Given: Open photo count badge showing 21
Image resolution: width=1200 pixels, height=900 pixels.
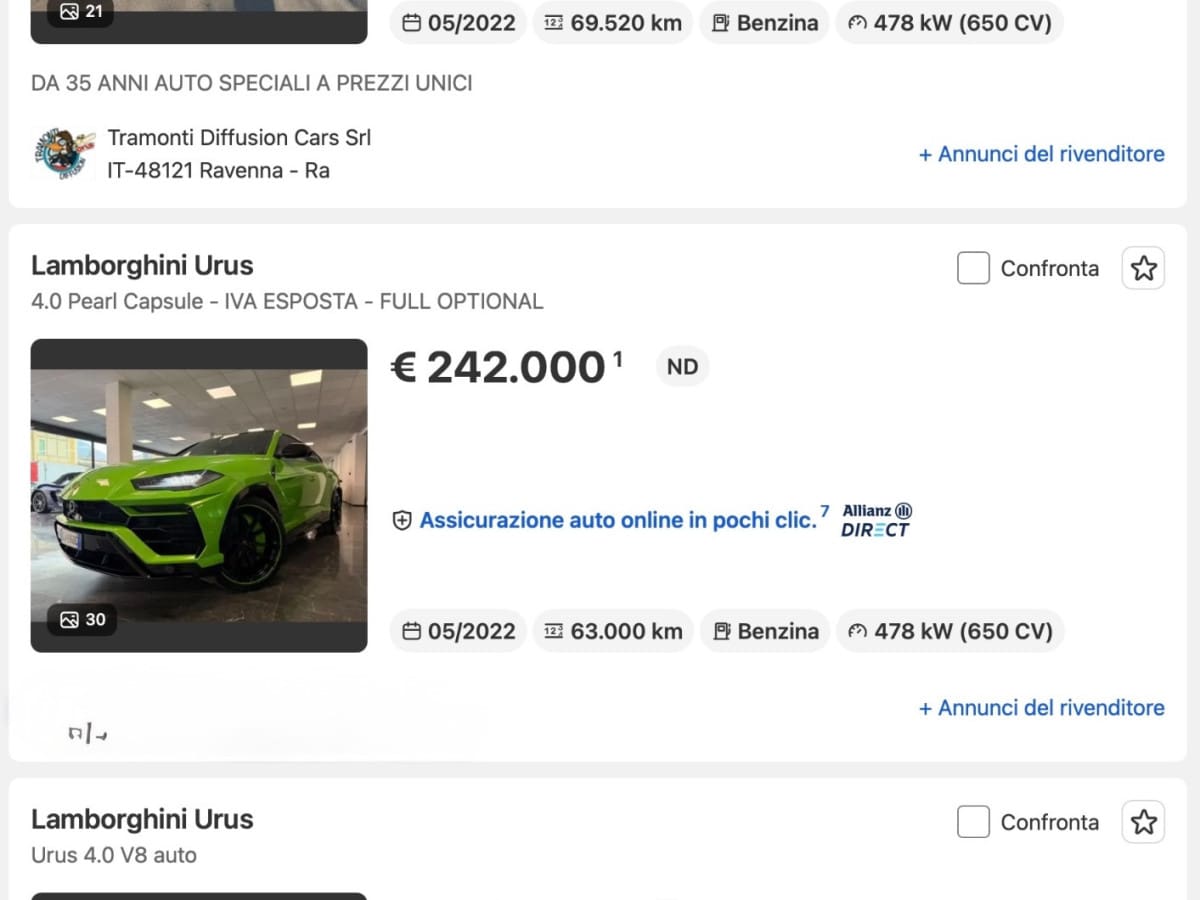Looking at the screenshot, I should [82, 12].
